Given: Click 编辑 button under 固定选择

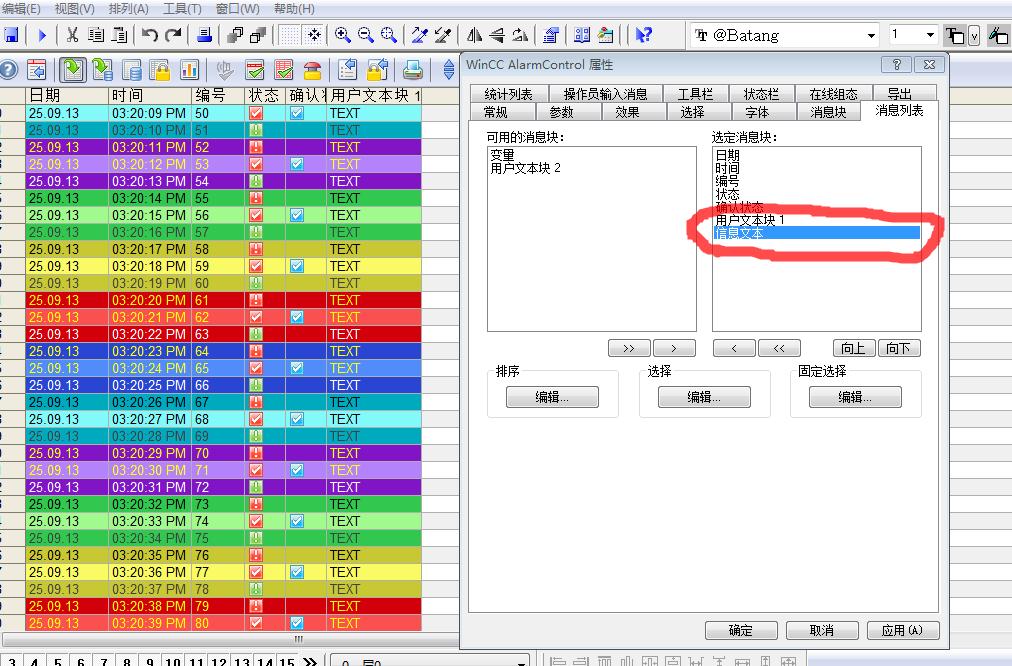Looking at the screenshot, I should pyautogui.click(x=855, y=397).
